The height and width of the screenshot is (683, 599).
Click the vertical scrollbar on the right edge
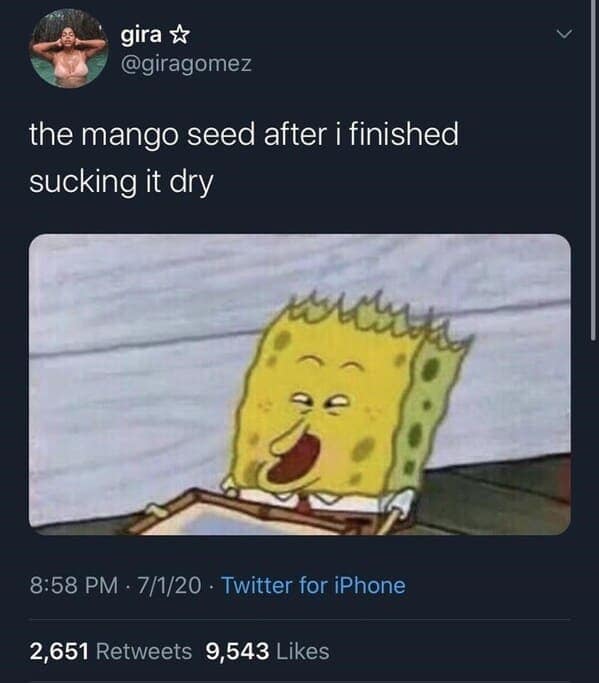pos(593,170)
